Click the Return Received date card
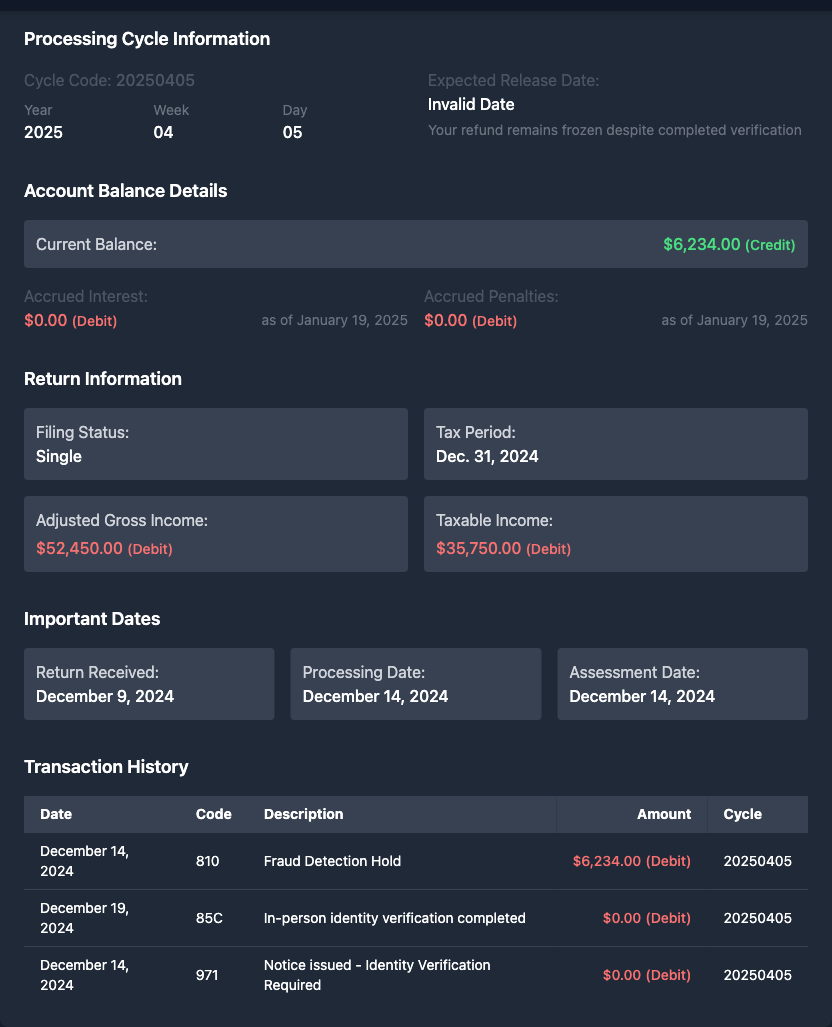 (149, 684)
